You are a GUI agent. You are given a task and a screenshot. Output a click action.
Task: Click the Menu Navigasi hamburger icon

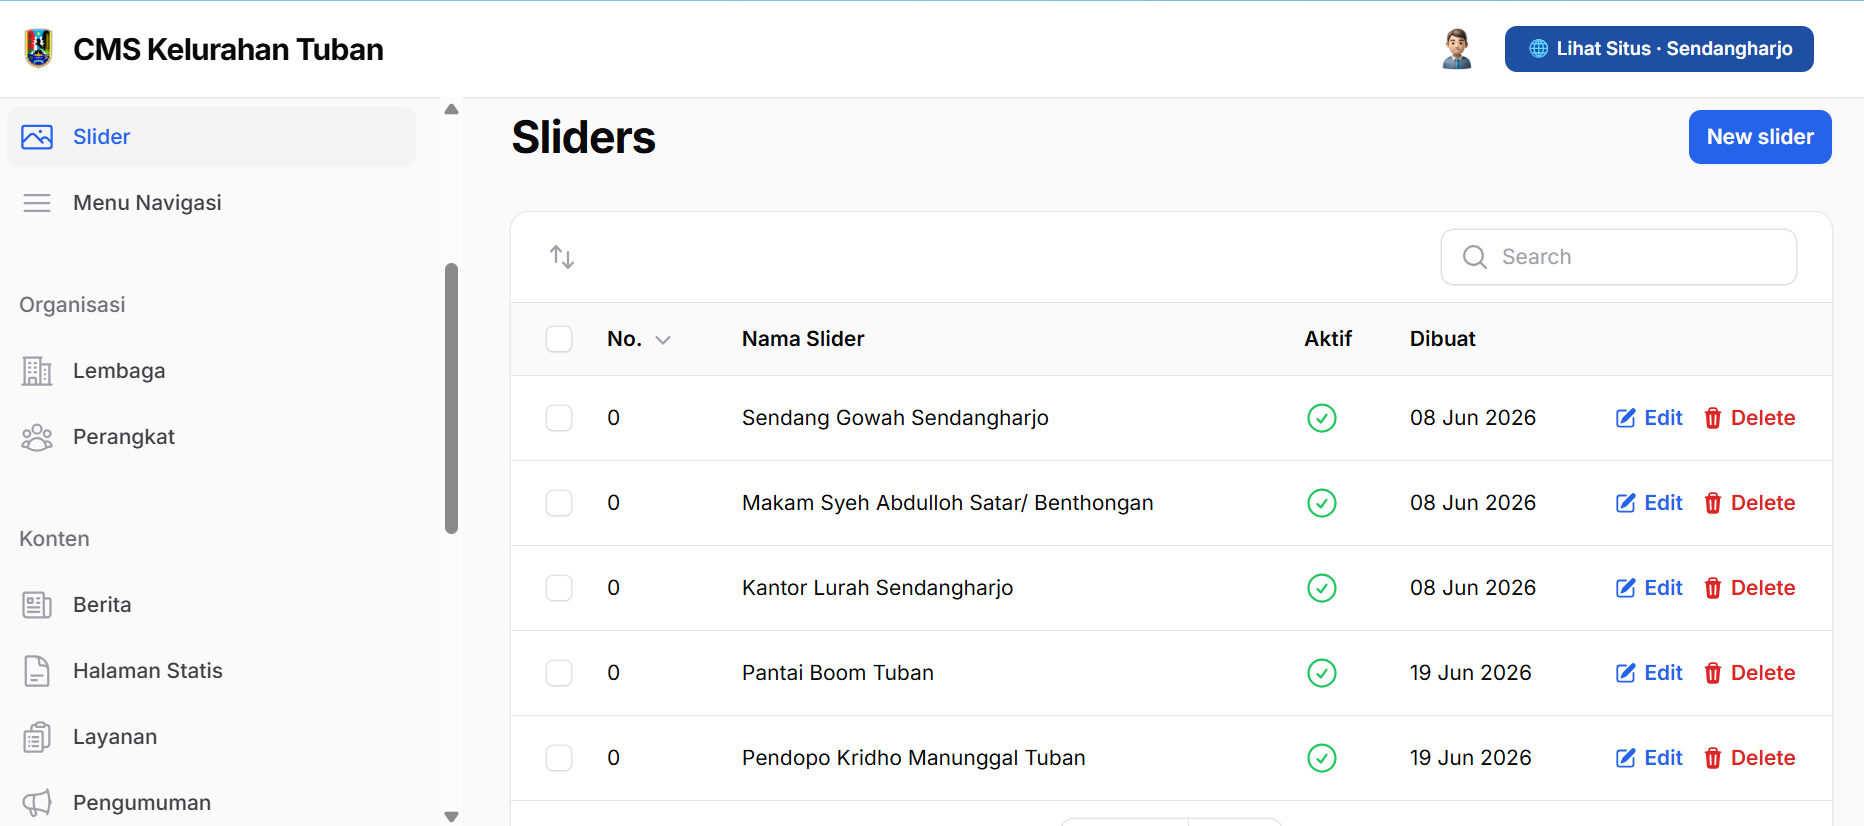pyautogui.click(x=37, y=203)
